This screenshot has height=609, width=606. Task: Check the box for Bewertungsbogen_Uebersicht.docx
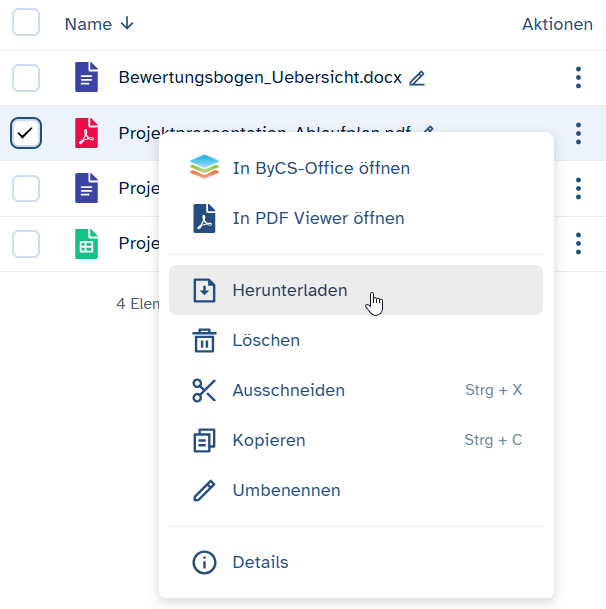click(26, 78)
